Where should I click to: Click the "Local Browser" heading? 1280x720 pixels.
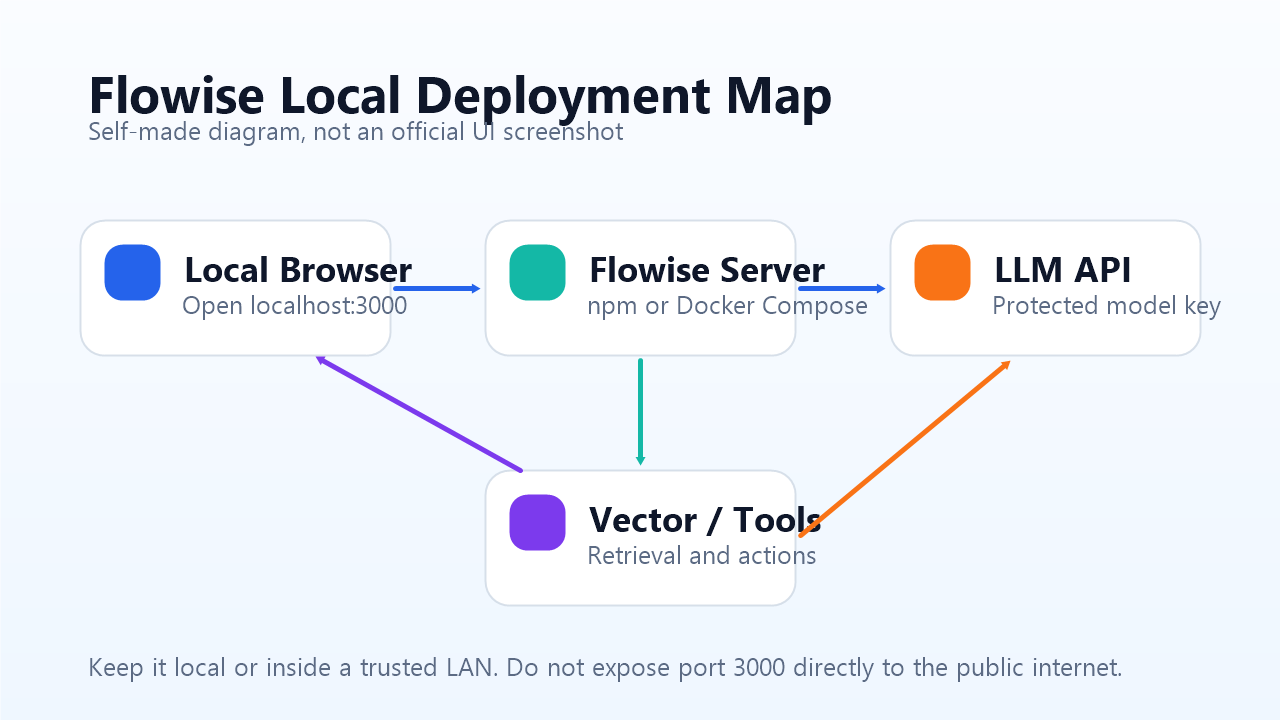tap(298, 270)
